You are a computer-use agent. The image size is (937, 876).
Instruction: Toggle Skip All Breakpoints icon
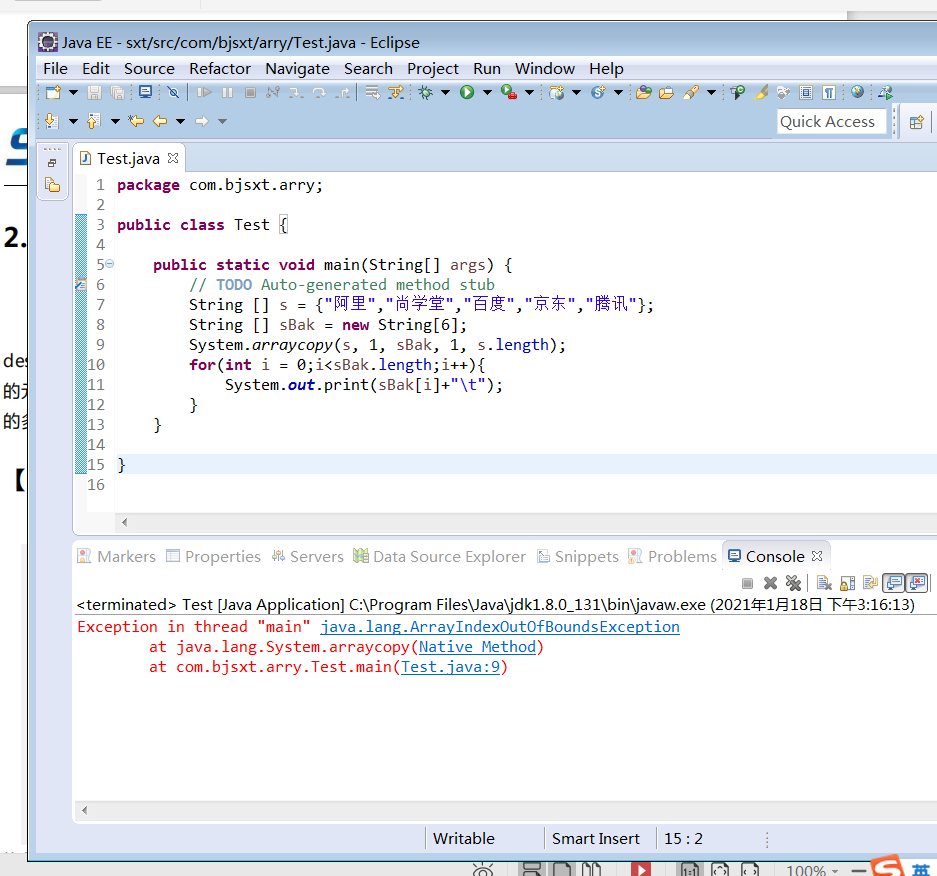tap(173, 93)
